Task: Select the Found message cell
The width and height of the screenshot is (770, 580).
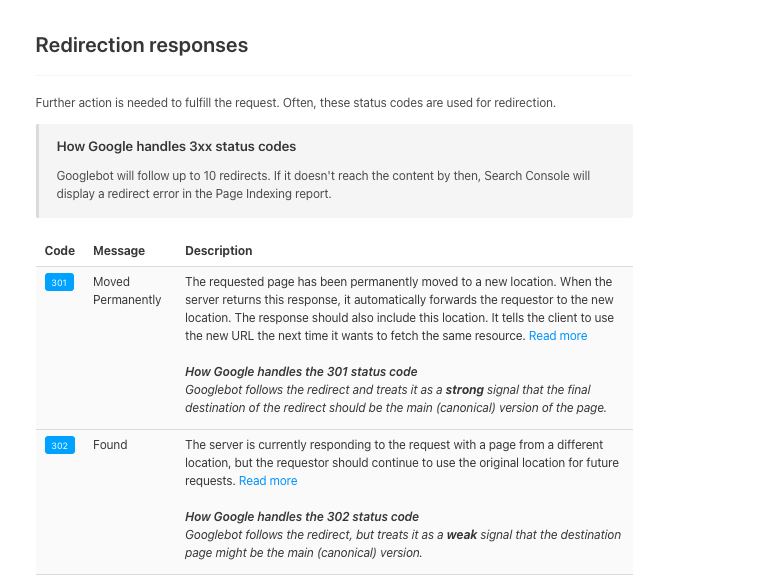Action: [110, 445]
